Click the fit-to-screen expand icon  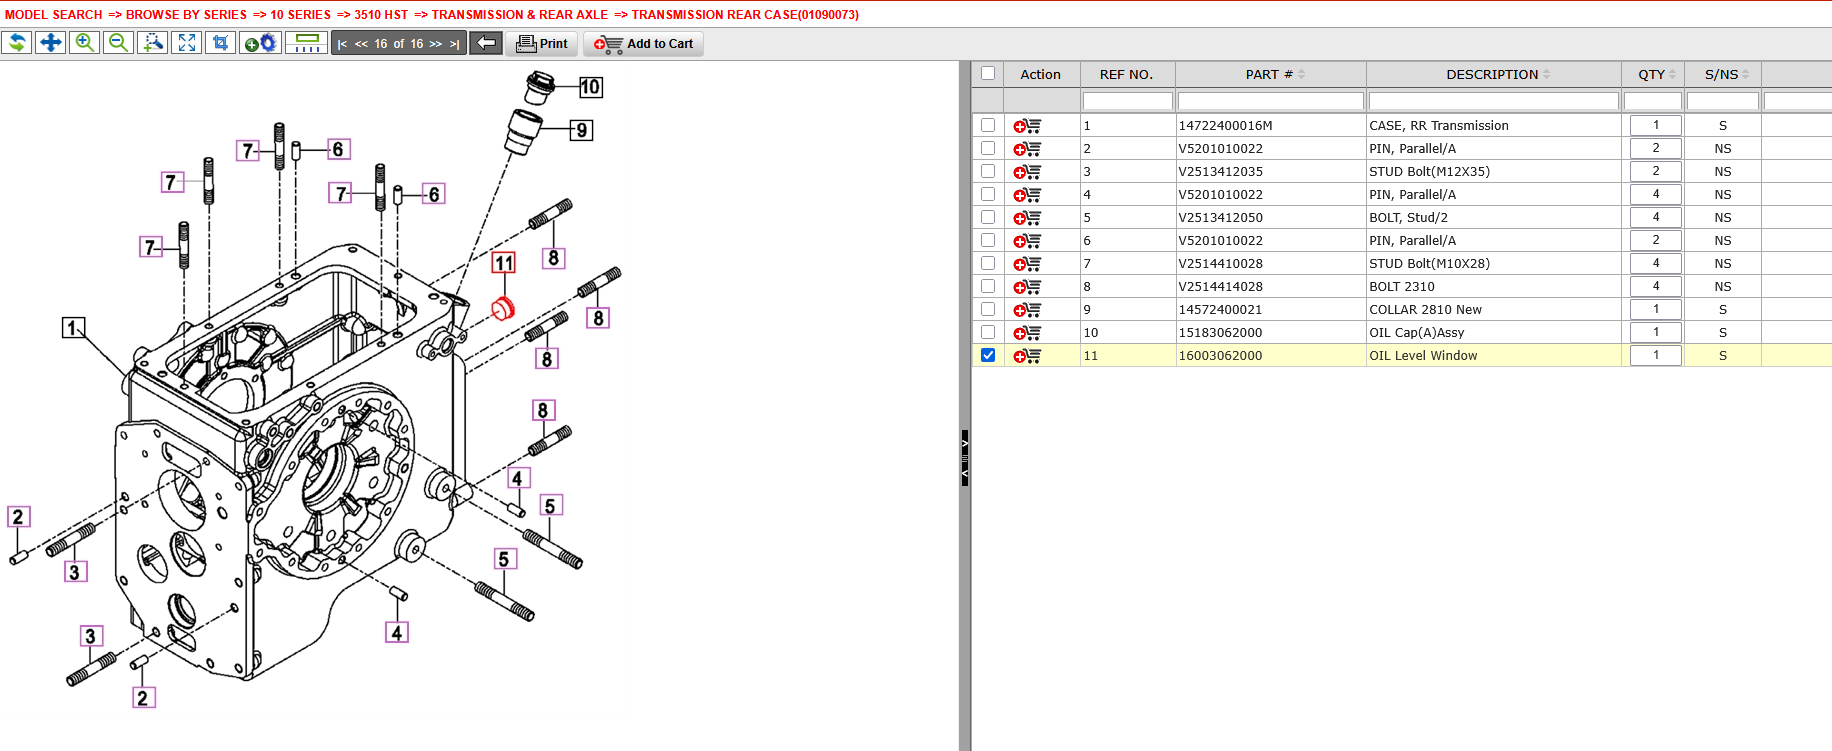[187, 43]
